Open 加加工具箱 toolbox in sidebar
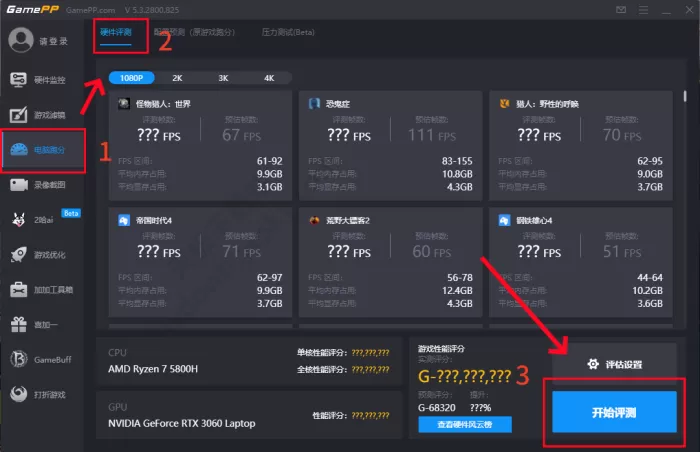Viewport: 700px width, 452px height. point(42,290)
